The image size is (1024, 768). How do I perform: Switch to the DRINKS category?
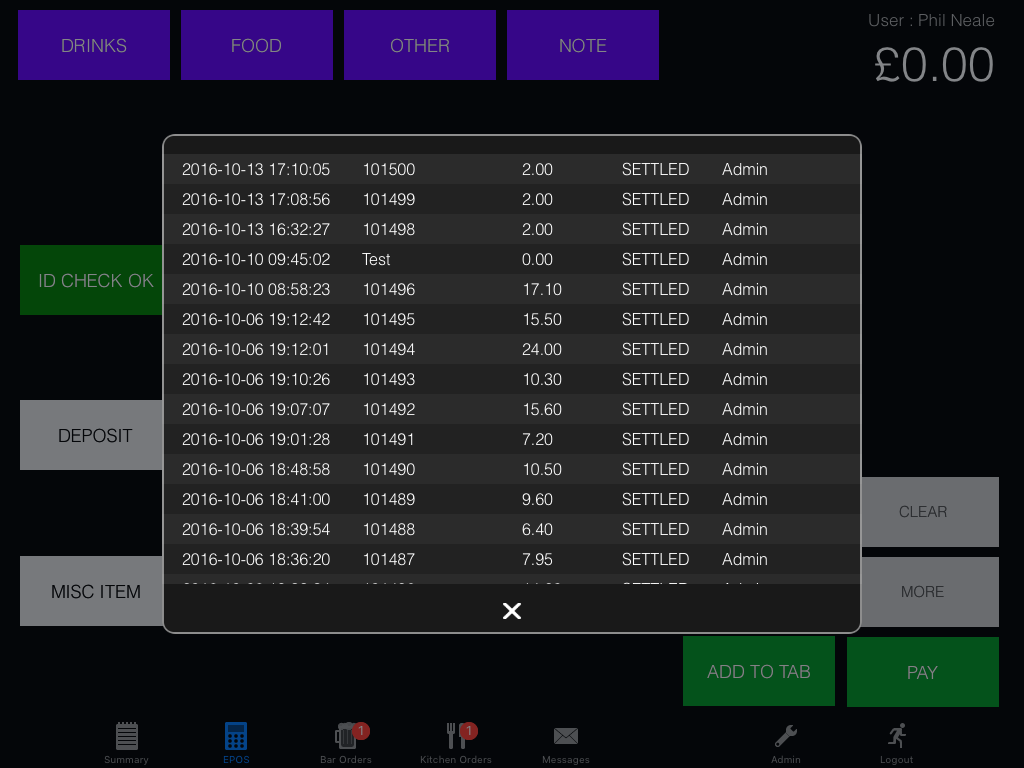[x=94, y=45]
